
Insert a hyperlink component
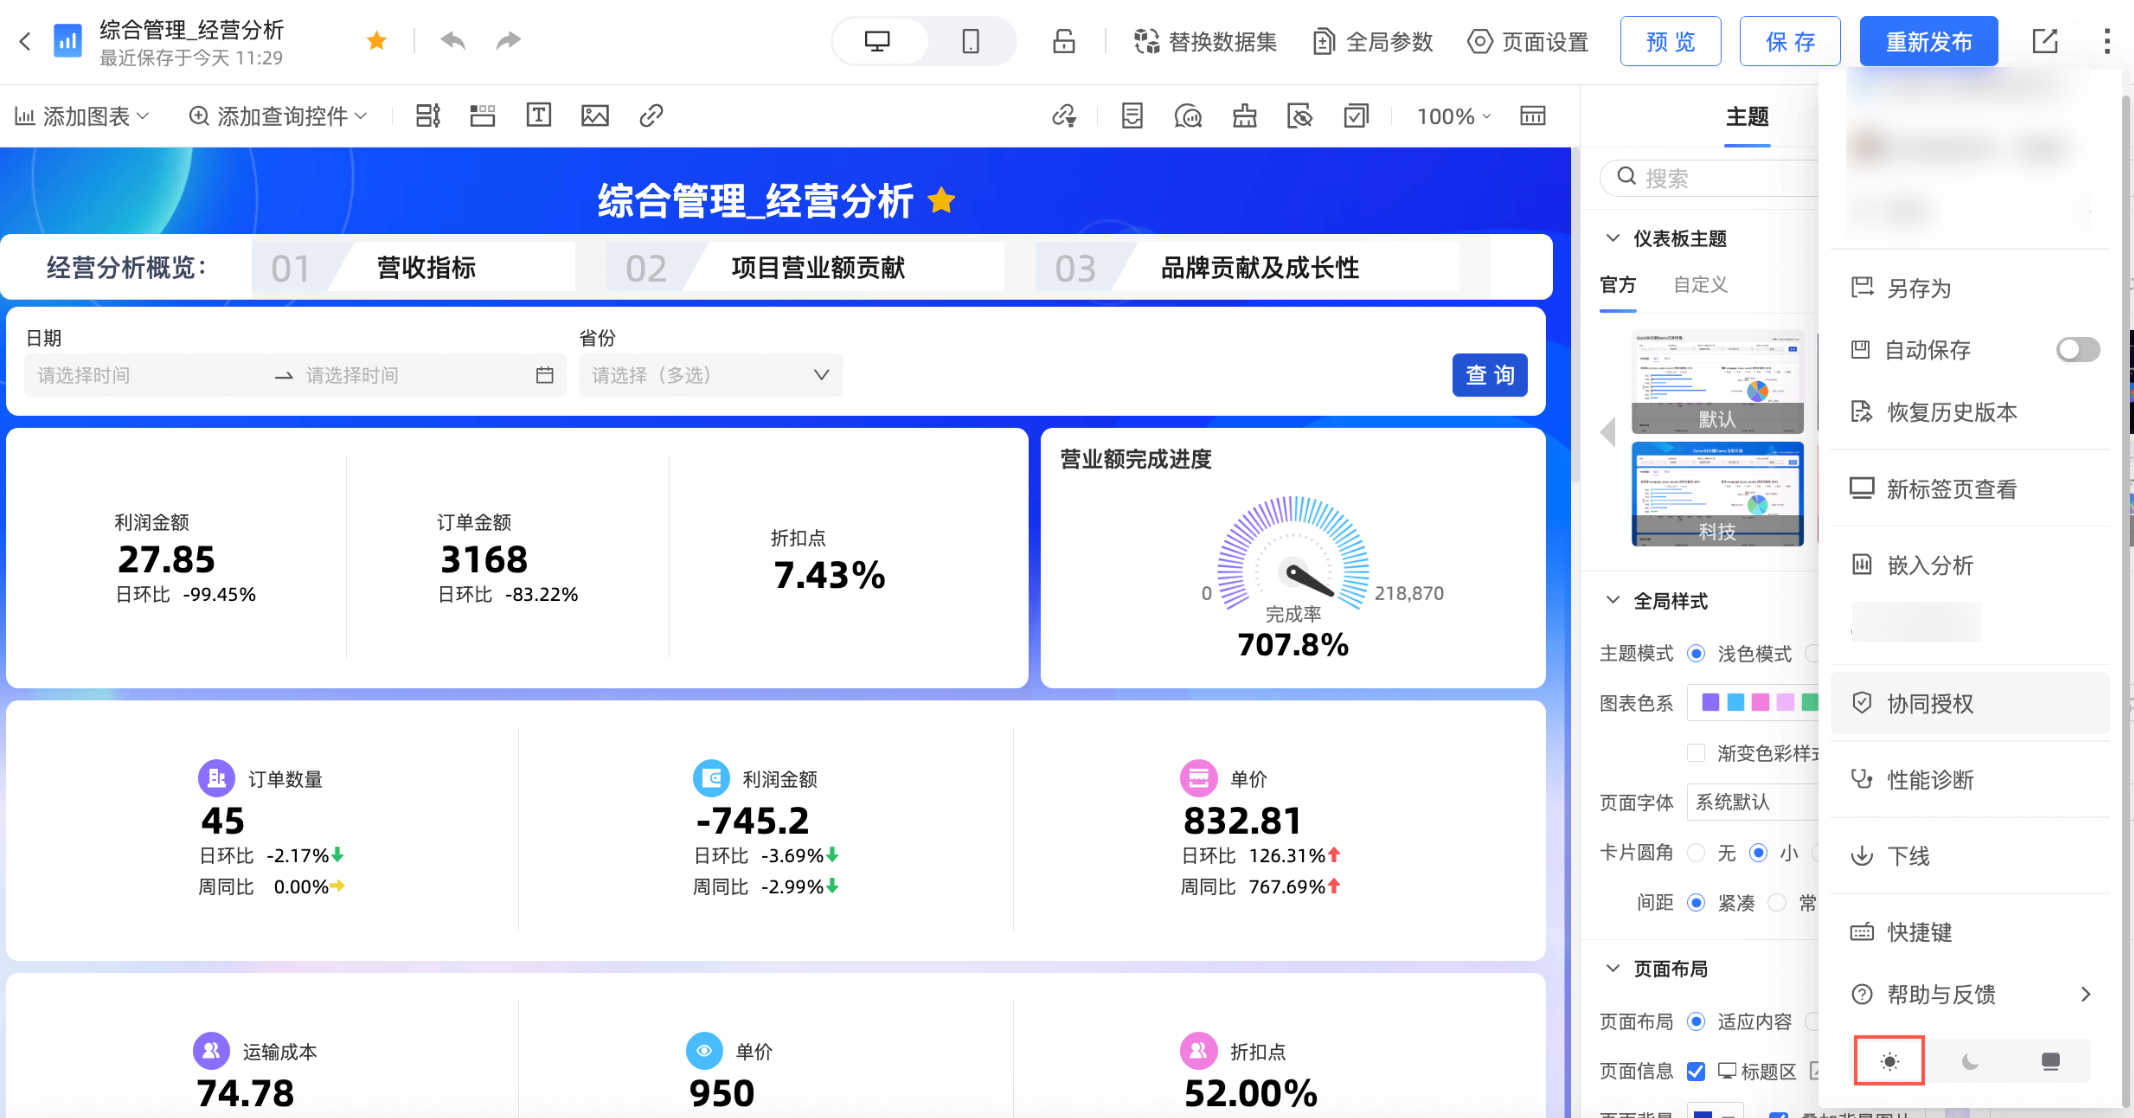click(x=651, y=116)
